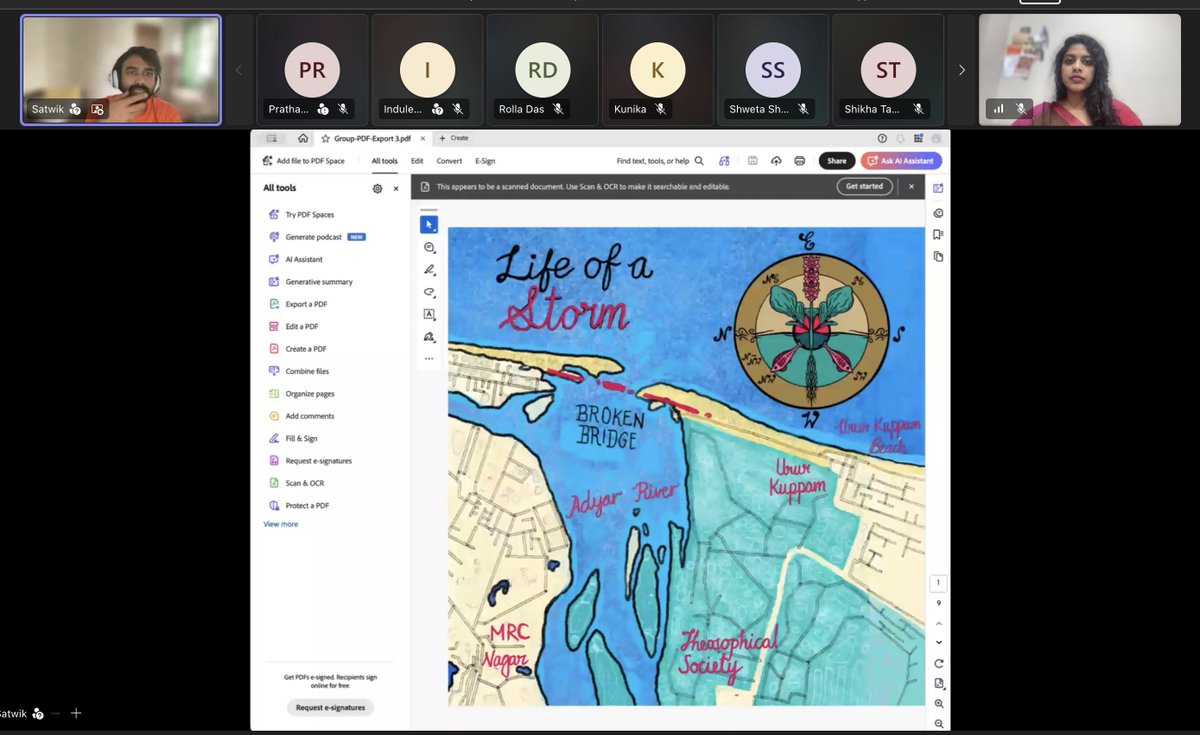Click the cloud upload icon

click(x=776, y=160)
